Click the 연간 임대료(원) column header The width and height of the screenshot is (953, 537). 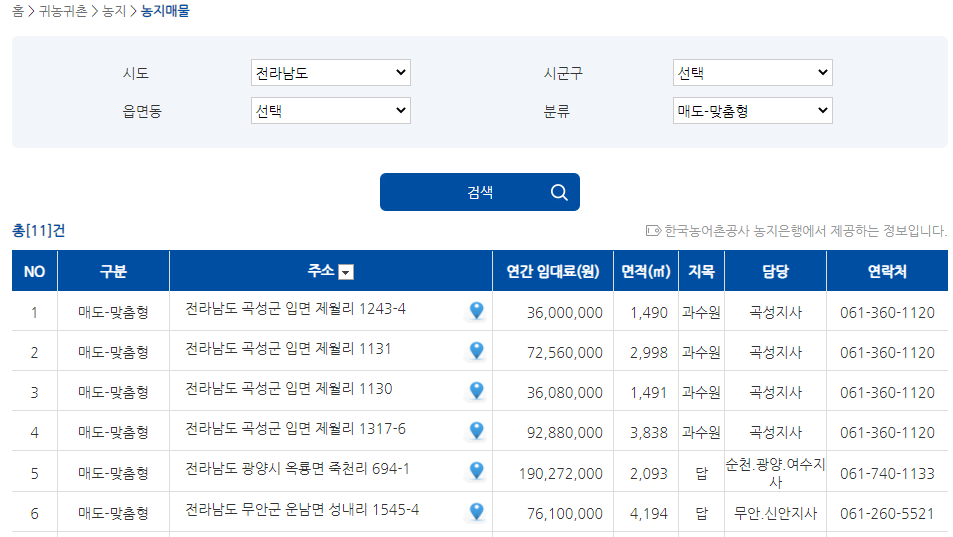tap(553, 271)
